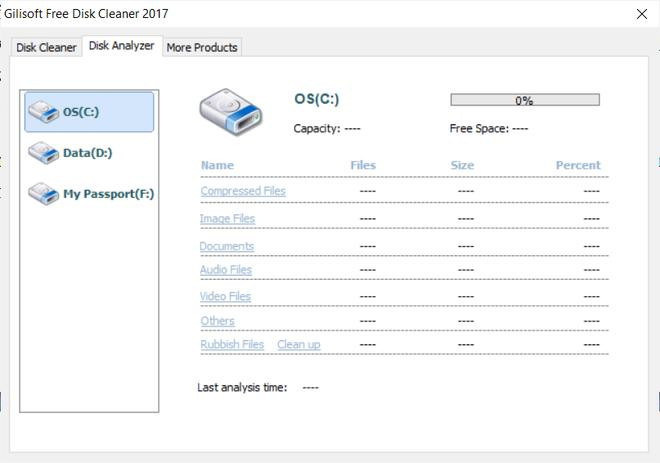The image size is (660, 463).
Task: Click the My Passport(F:) drive icon
Action: 43,193
